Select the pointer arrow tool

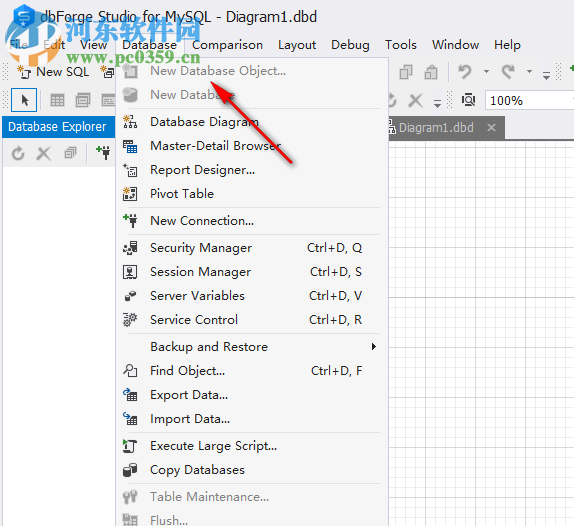pos(24,100)
